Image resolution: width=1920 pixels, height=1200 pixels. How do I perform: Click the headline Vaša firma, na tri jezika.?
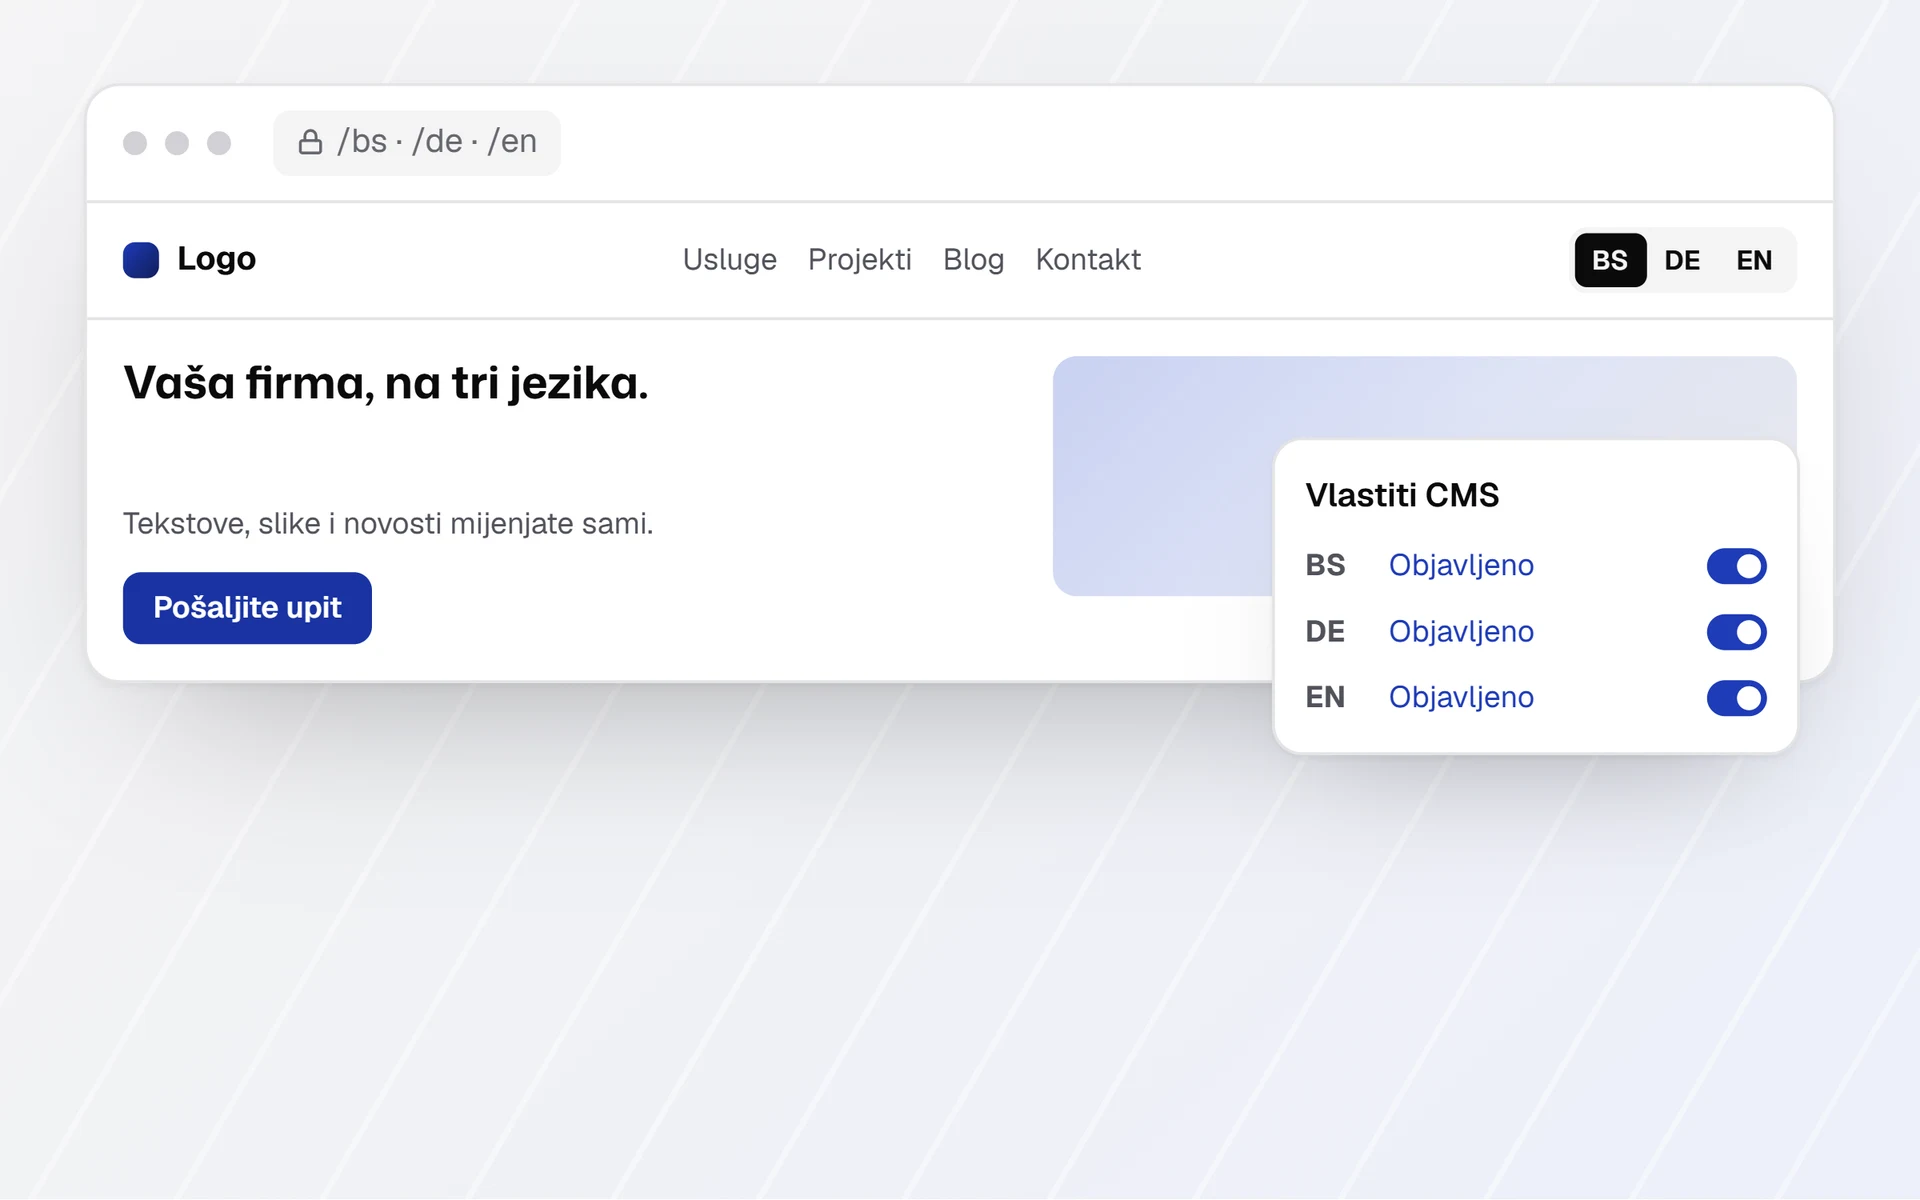(x=386, y=384)
